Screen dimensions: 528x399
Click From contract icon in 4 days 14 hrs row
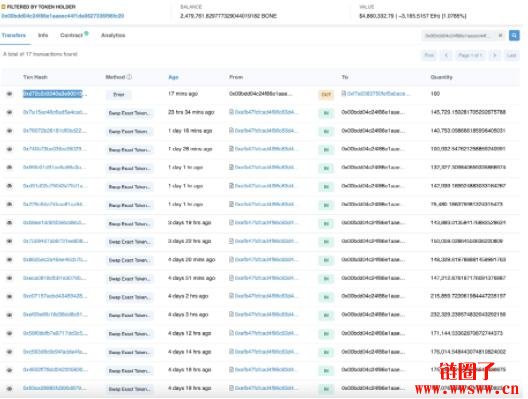[x=231, y=352]
